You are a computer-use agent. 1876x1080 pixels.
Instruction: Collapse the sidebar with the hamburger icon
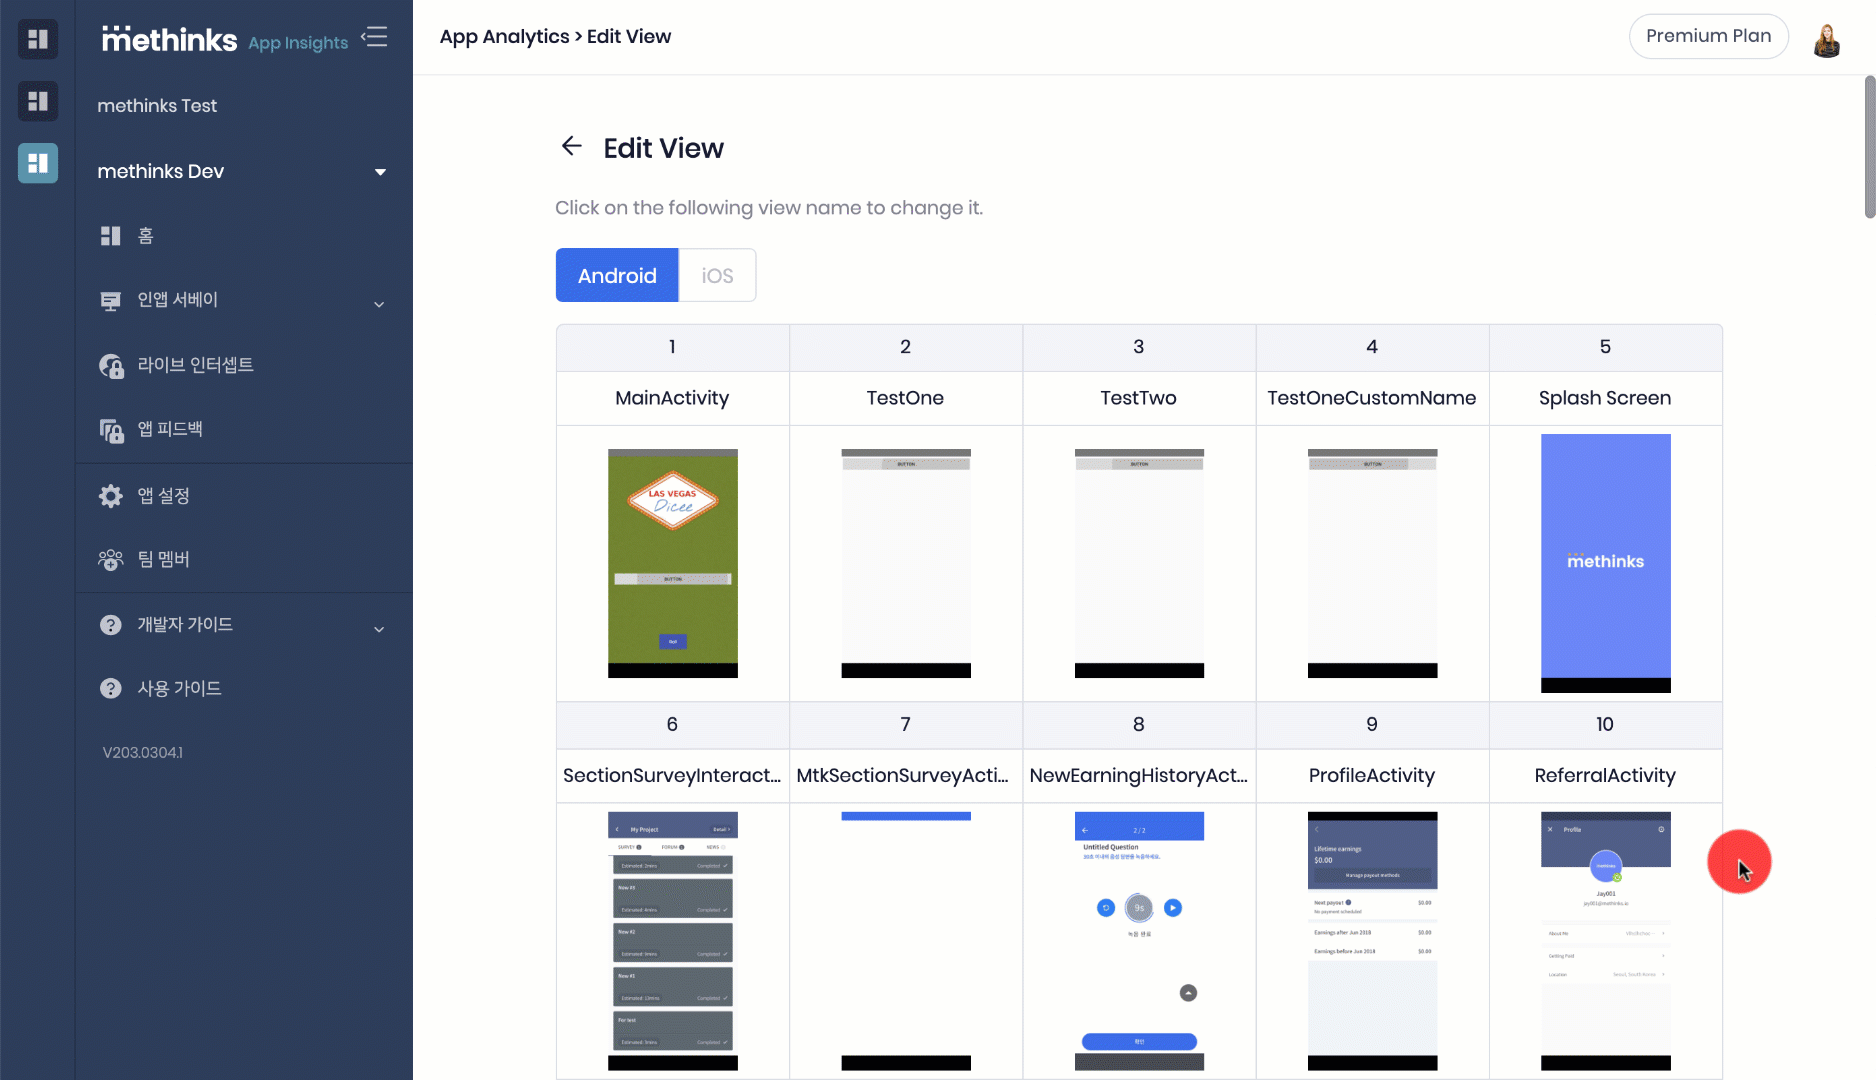click(374, 36)
